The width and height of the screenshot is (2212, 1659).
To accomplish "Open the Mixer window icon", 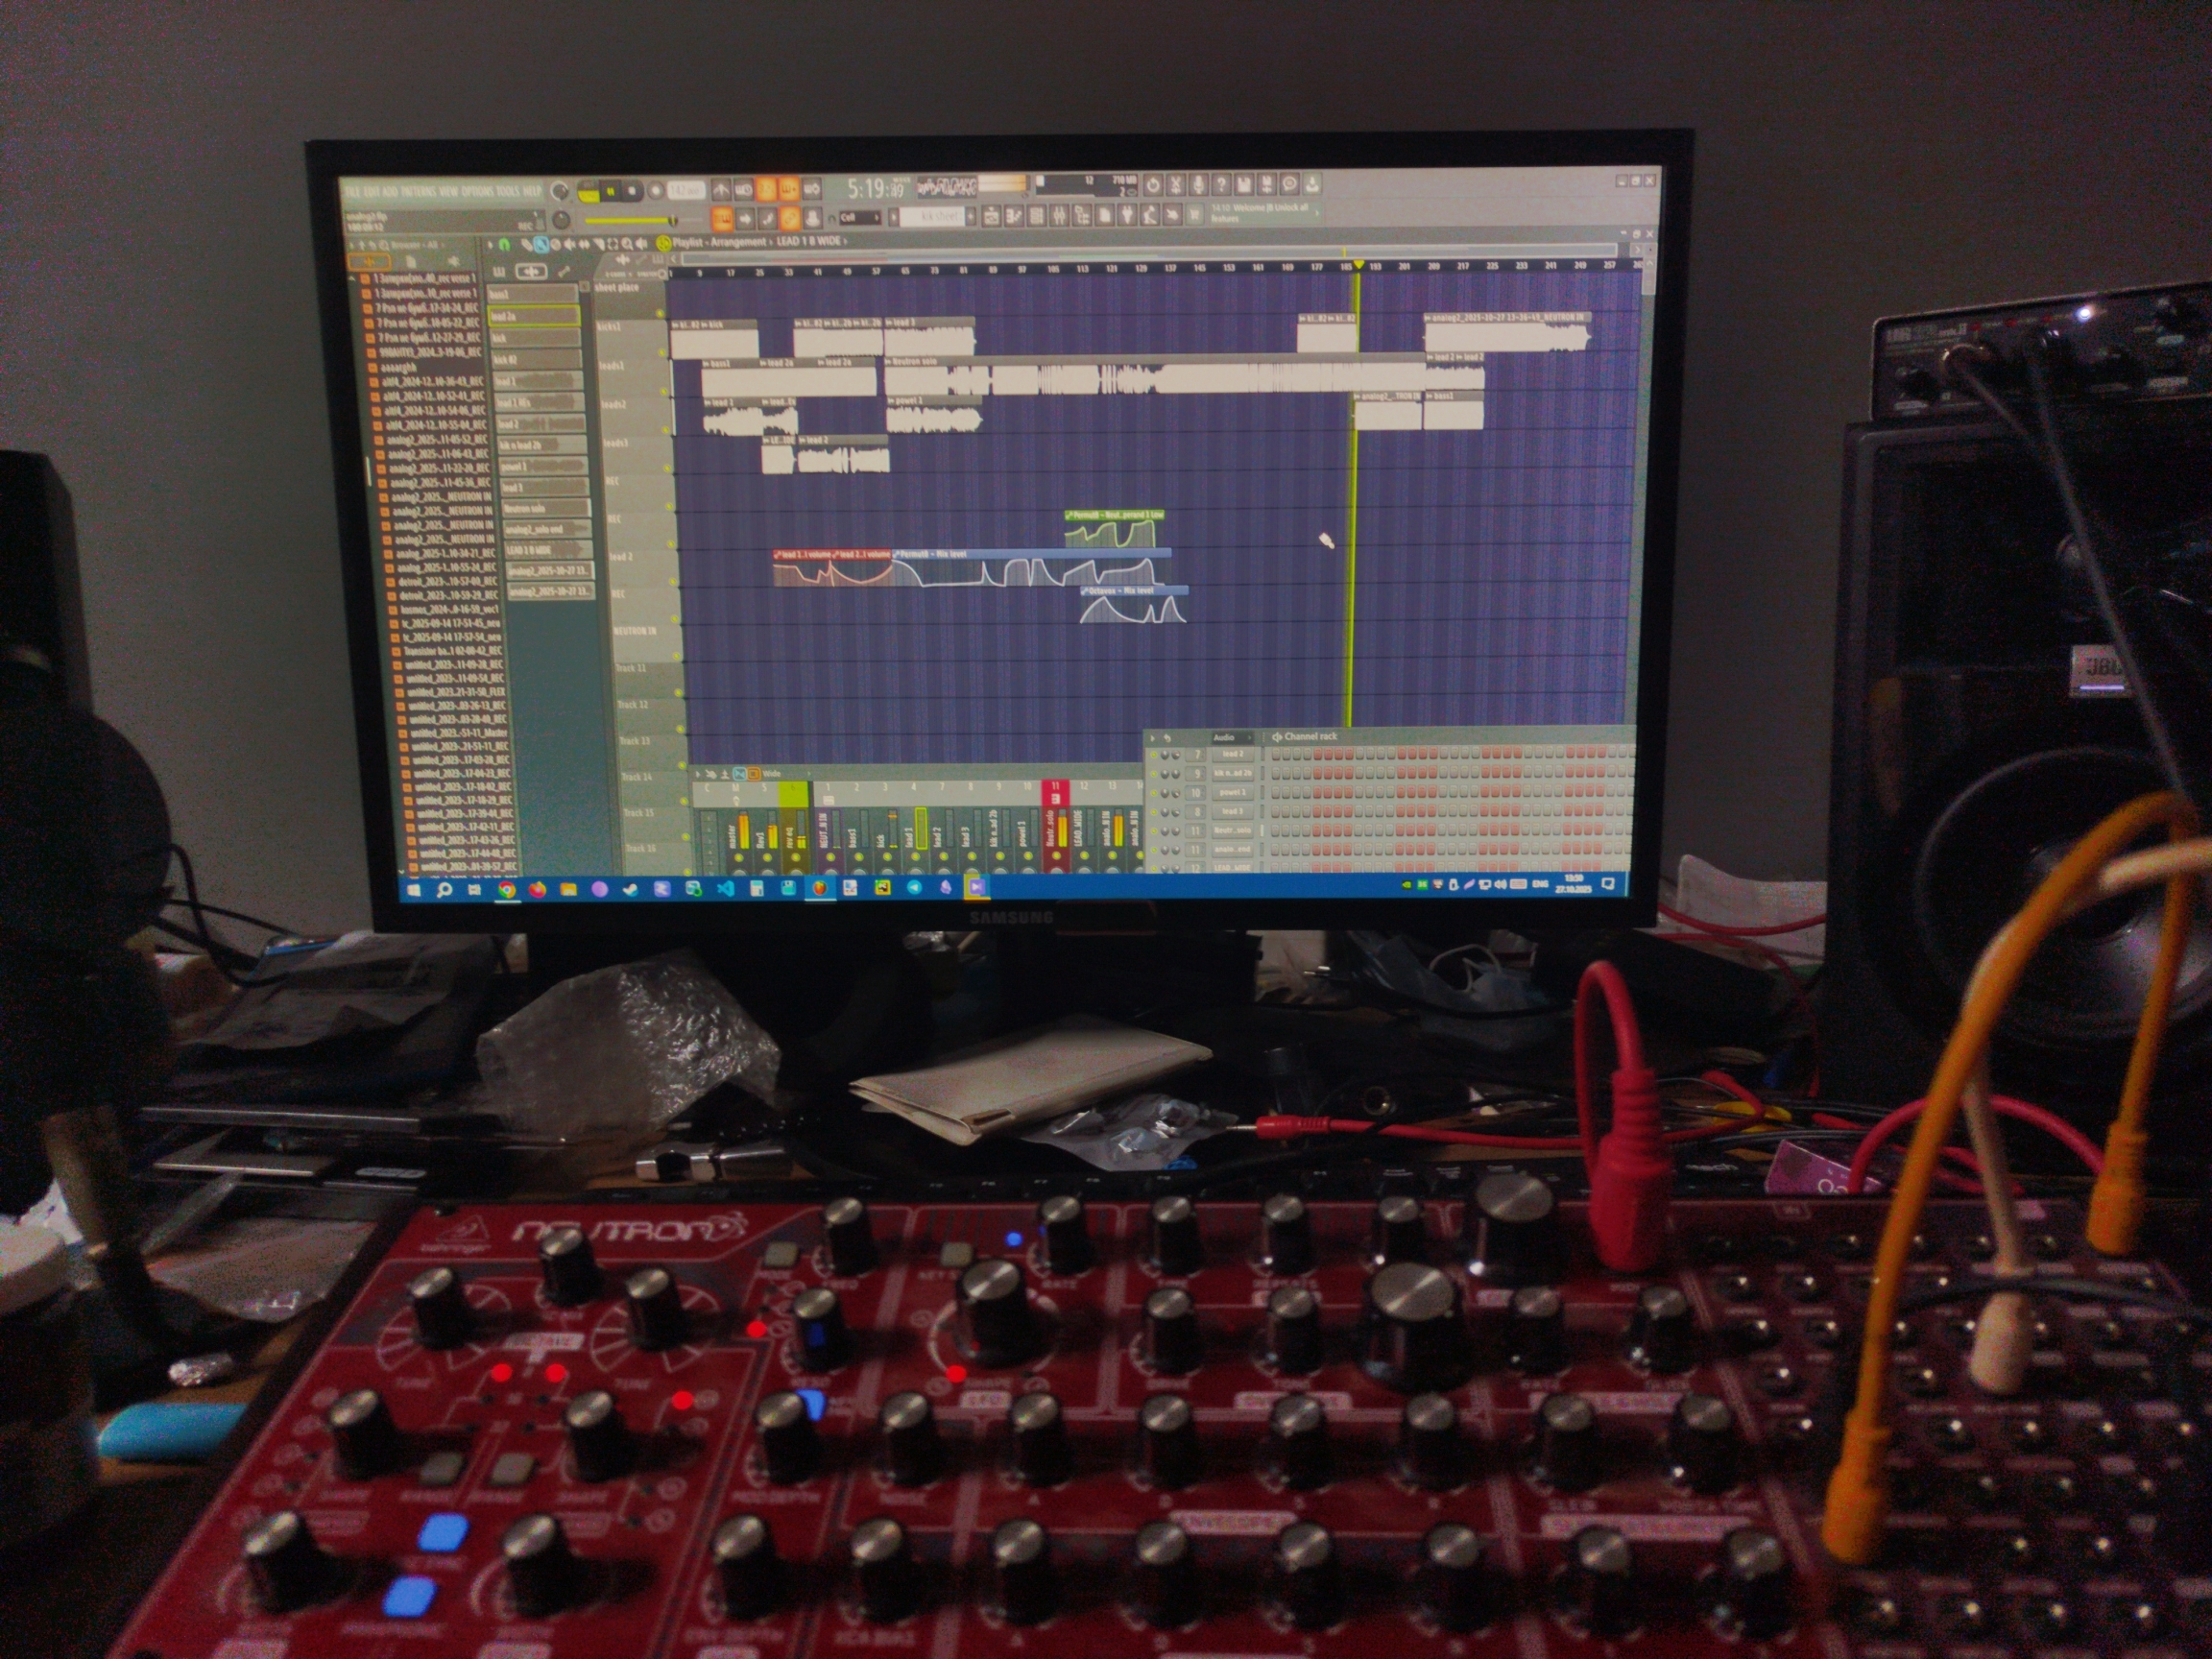I will click(x=1059, y=216).
